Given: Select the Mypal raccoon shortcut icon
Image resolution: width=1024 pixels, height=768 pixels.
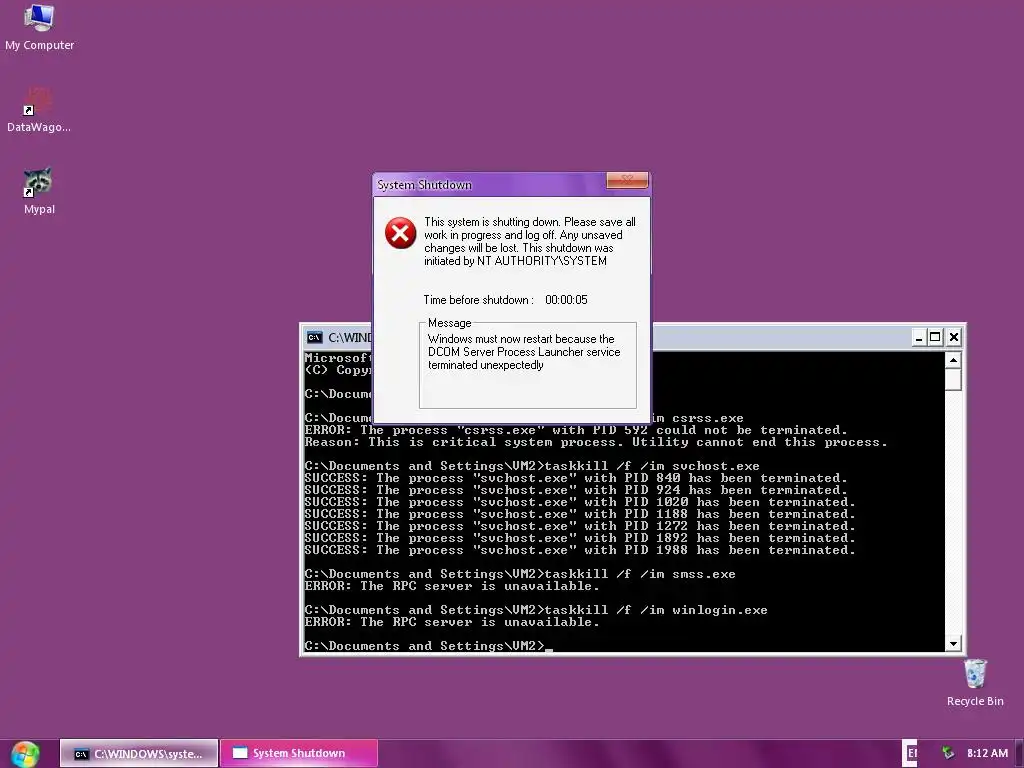Looking at the screenshot, I should click(x=39, y=191).
